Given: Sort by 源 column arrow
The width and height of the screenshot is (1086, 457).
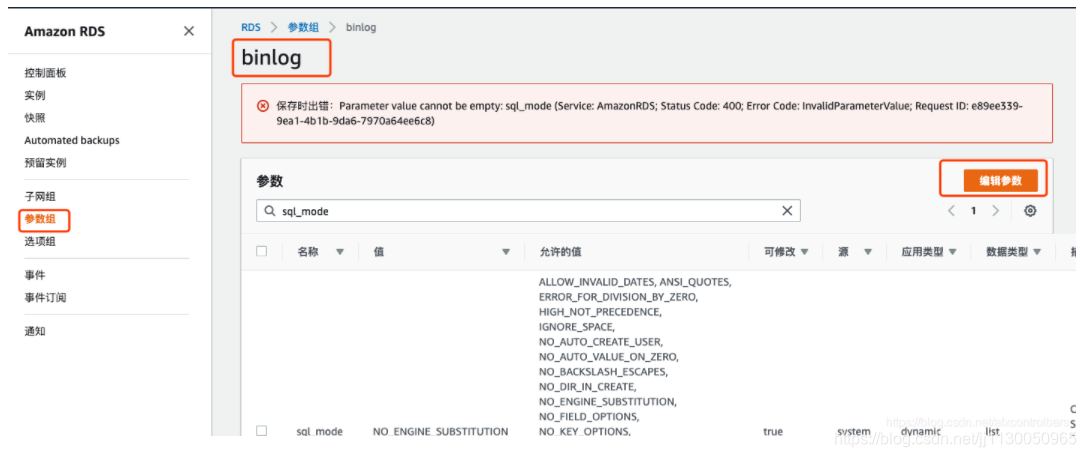Looking at the screenshot, I should [868, 252].
